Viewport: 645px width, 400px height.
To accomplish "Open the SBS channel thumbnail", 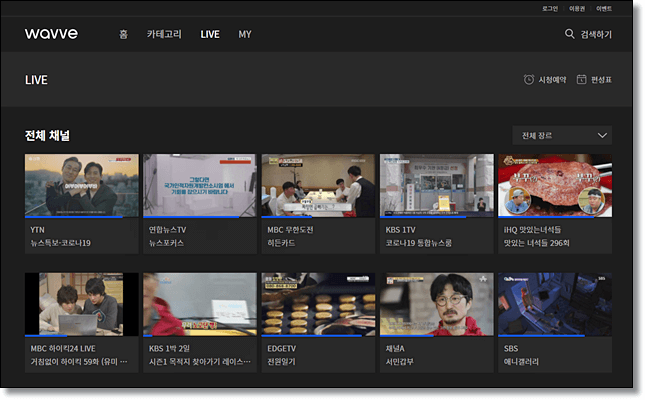I will 555,304.
